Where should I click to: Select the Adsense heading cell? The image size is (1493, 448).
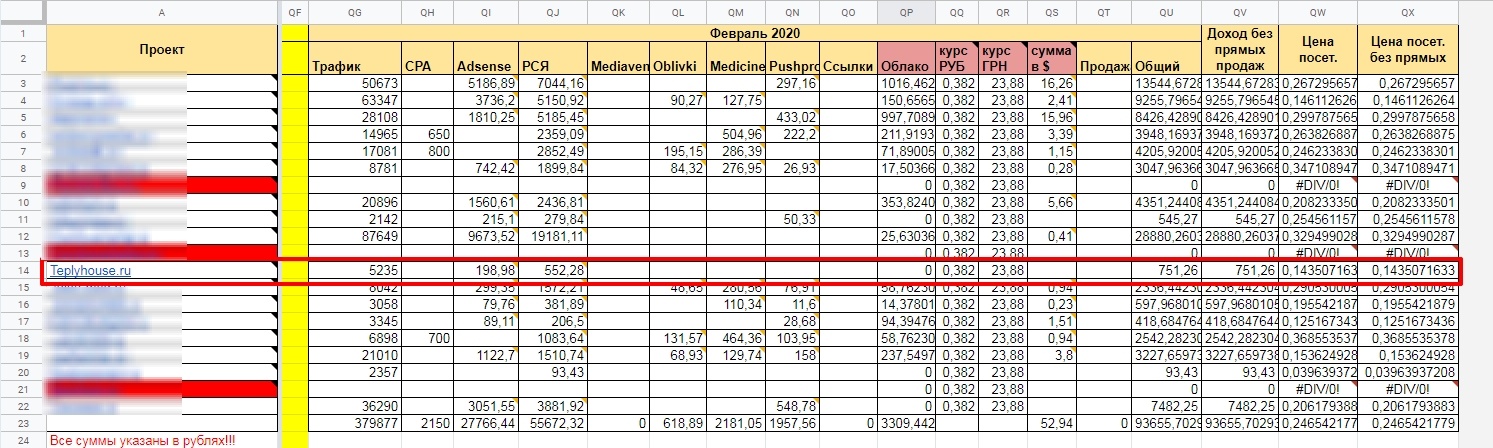(485, 58)
